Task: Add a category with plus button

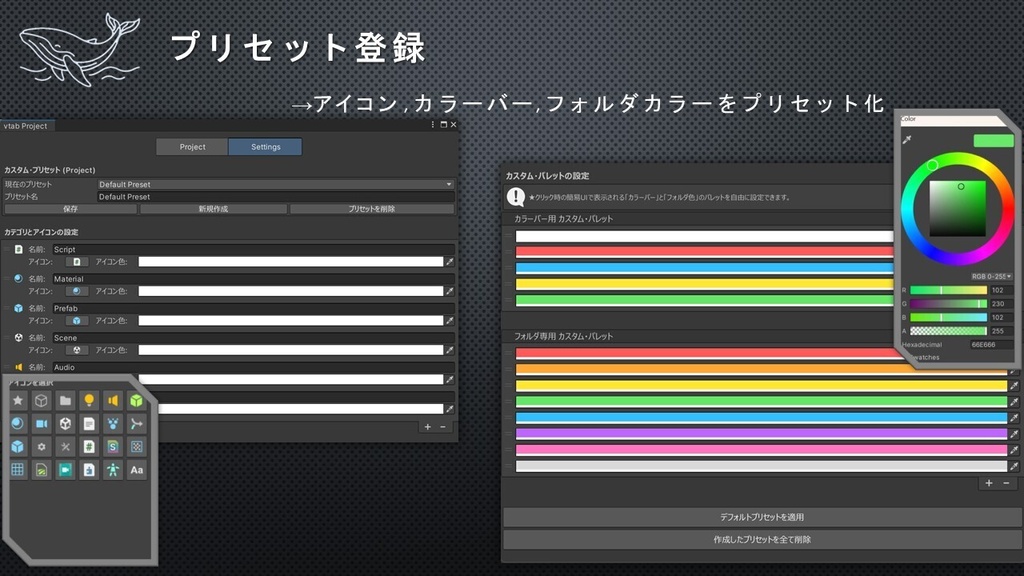Action: [428, 426]
